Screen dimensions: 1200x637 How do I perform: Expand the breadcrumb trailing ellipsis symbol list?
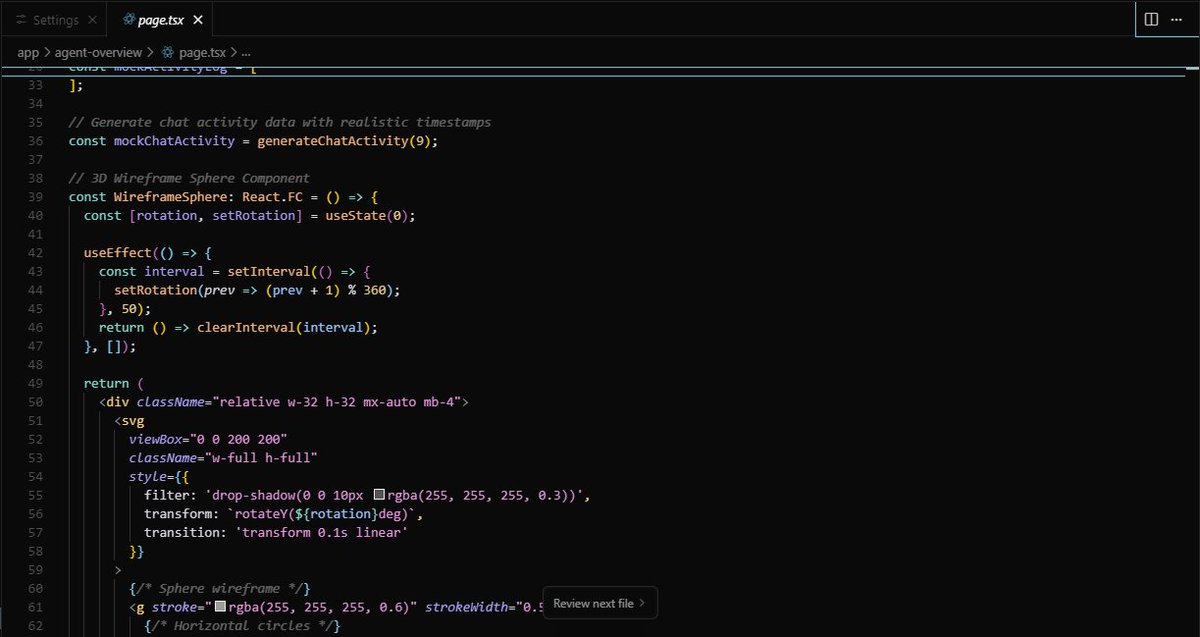(246, 51)
